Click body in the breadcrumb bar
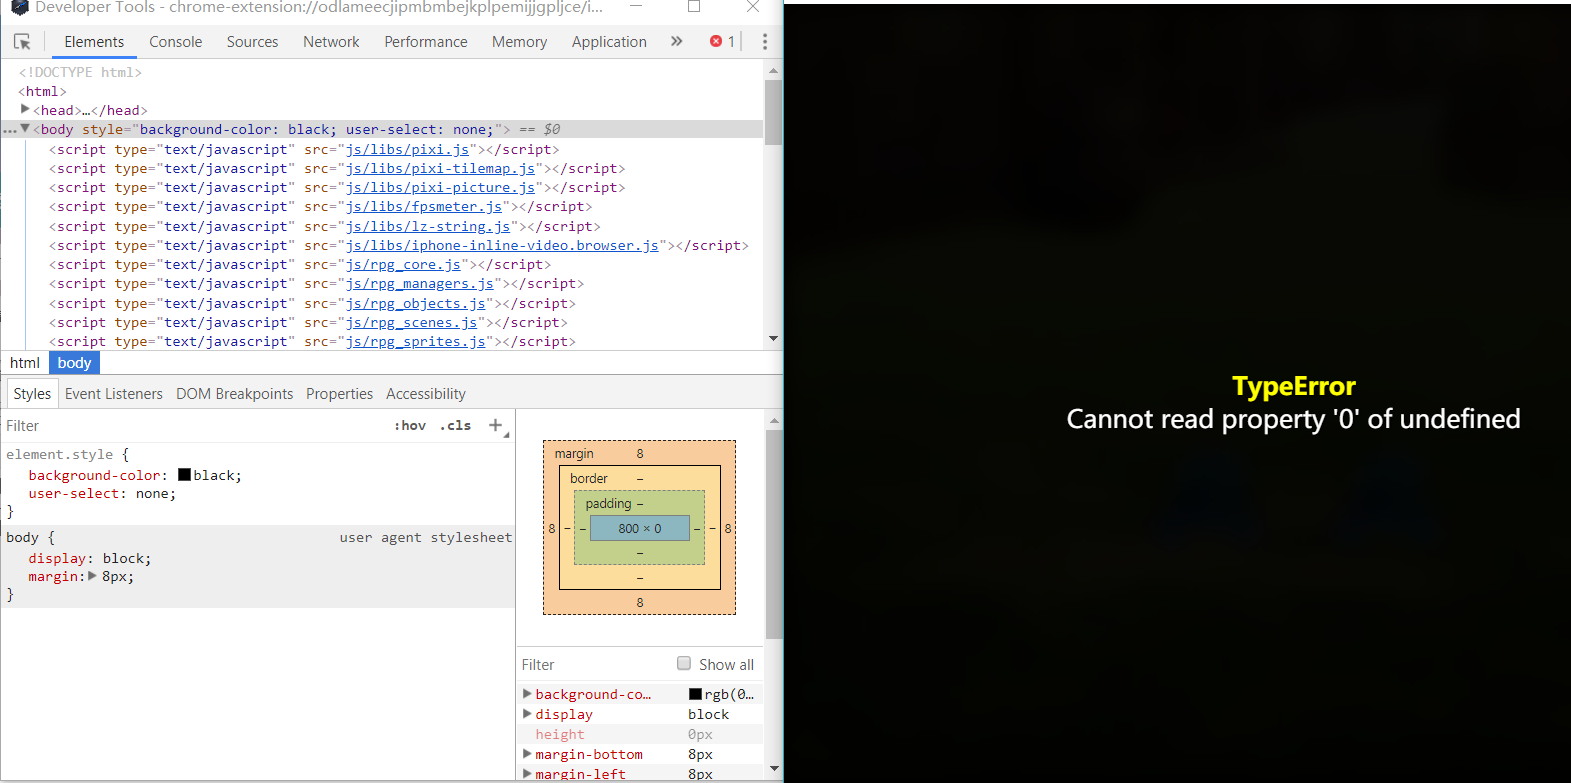 75,362
